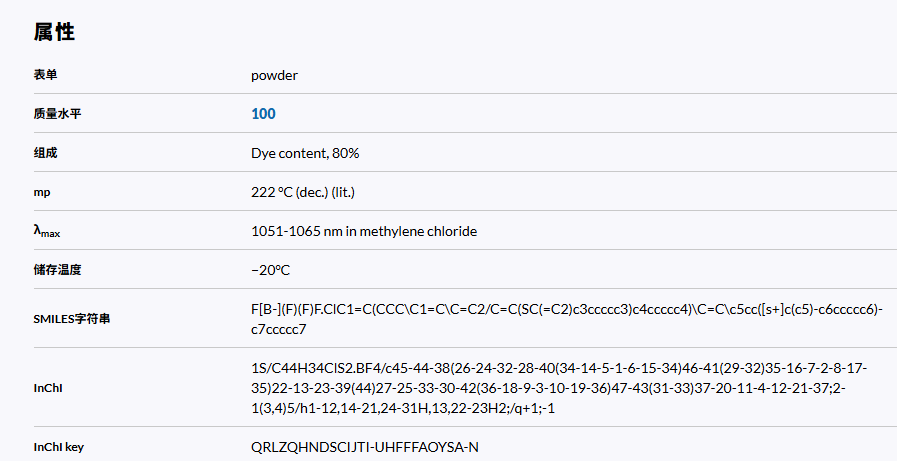The height and width of the screenshot is (461, 897).
Task: Open the quality level 100 link
Action: pos(263,114)
